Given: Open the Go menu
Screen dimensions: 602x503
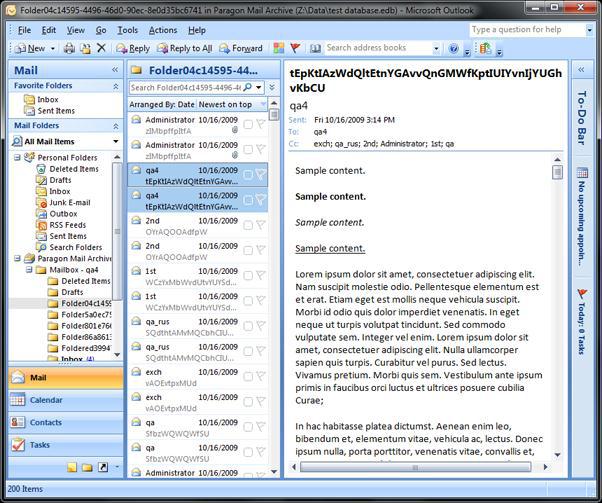Looking at the screenshot, I should 101,30.
